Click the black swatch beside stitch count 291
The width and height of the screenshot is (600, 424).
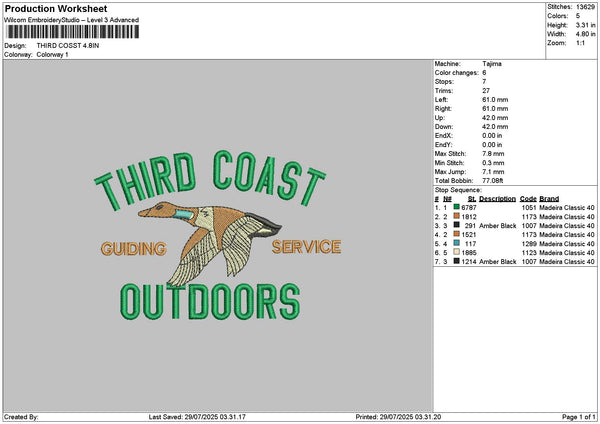457,225
